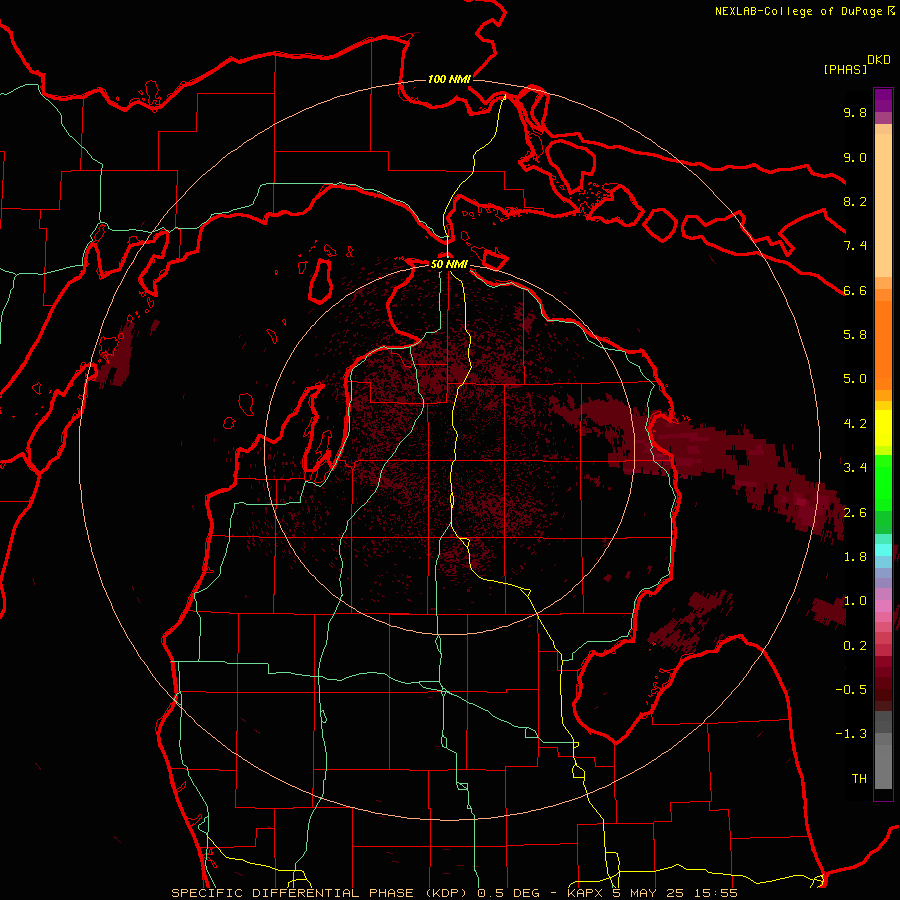This screenshot has width=900, height=900.
Task: Click the 3.4 scale value
Action: (x=855, y=468)
